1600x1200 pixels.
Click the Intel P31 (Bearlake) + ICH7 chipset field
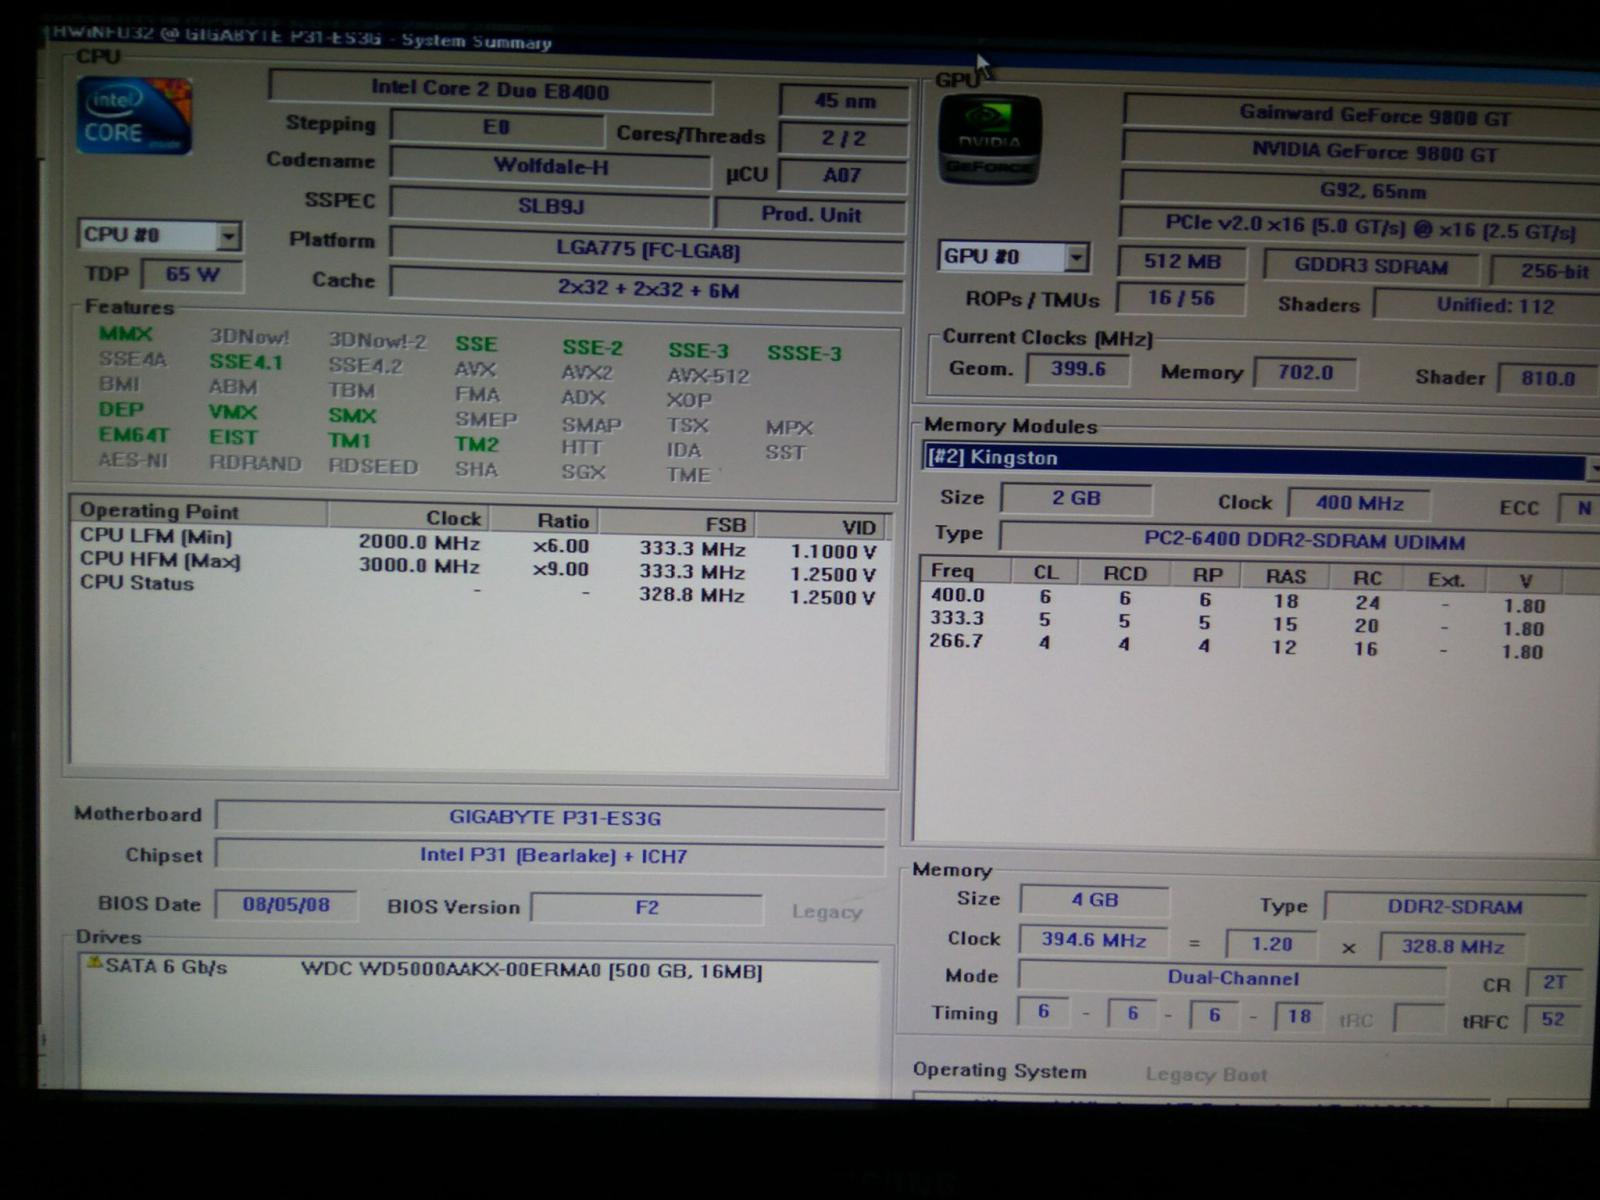(552, 855)
